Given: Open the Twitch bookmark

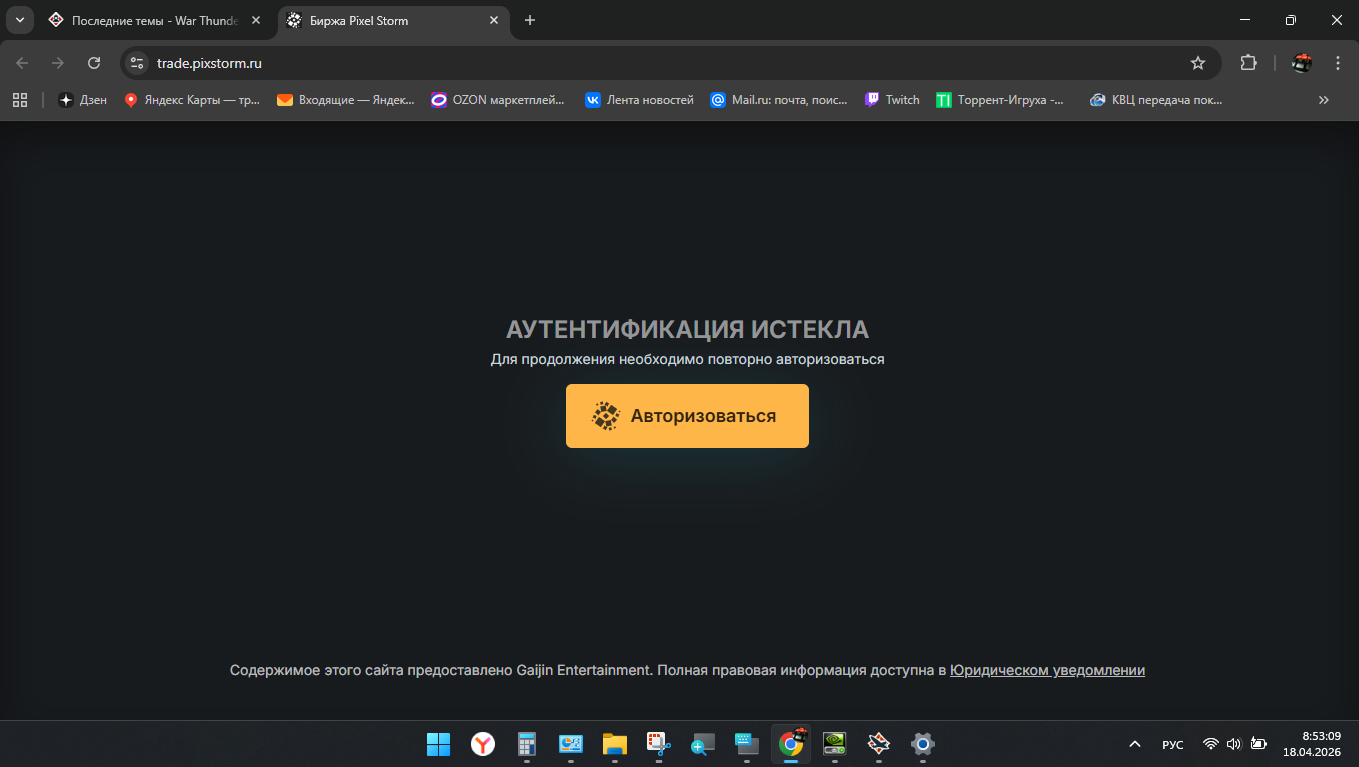Looking at the screenshot, I should pyautogui.click(x=892, y=100).
